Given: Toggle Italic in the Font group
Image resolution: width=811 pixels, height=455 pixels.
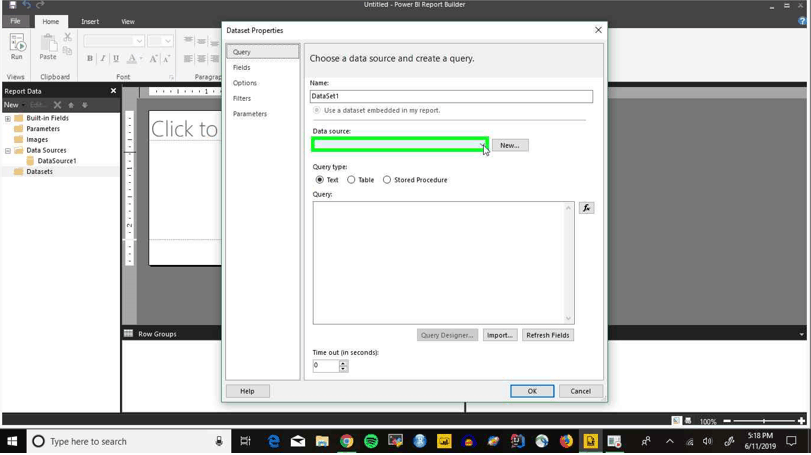Looking at the screenshot, I should (102, 58).
